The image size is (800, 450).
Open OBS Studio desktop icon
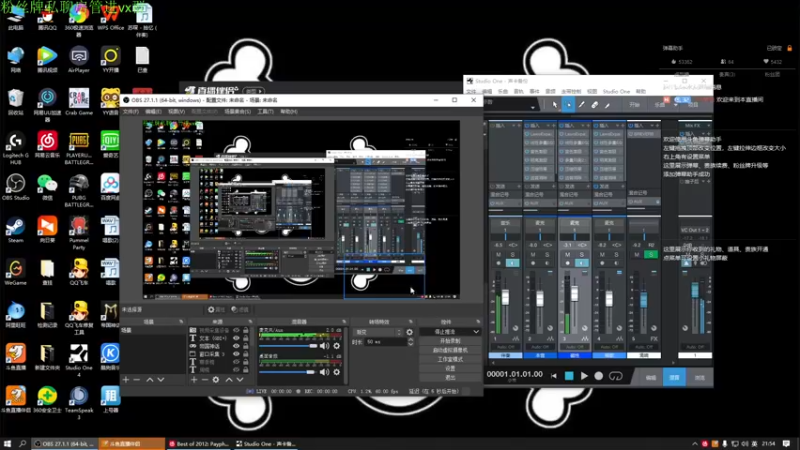click(x=15, y=187)
